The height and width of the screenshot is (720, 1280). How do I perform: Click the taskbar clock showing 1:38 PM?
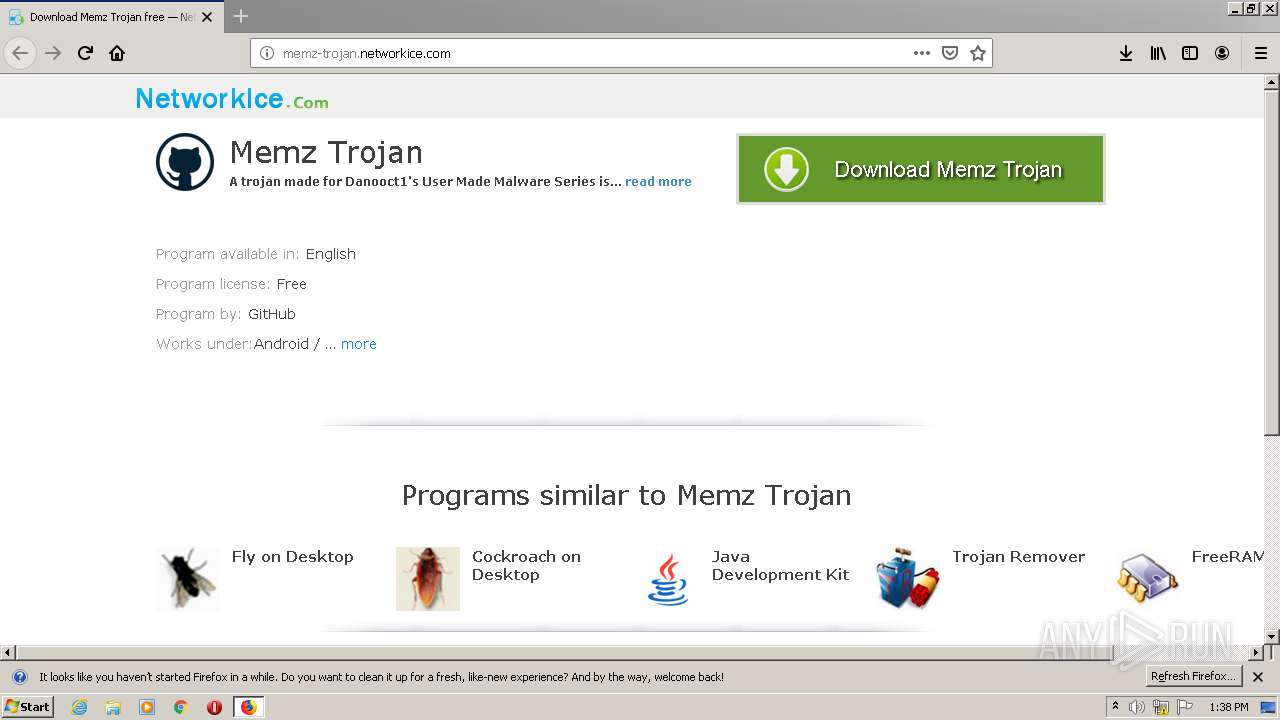pos(1228,707)
